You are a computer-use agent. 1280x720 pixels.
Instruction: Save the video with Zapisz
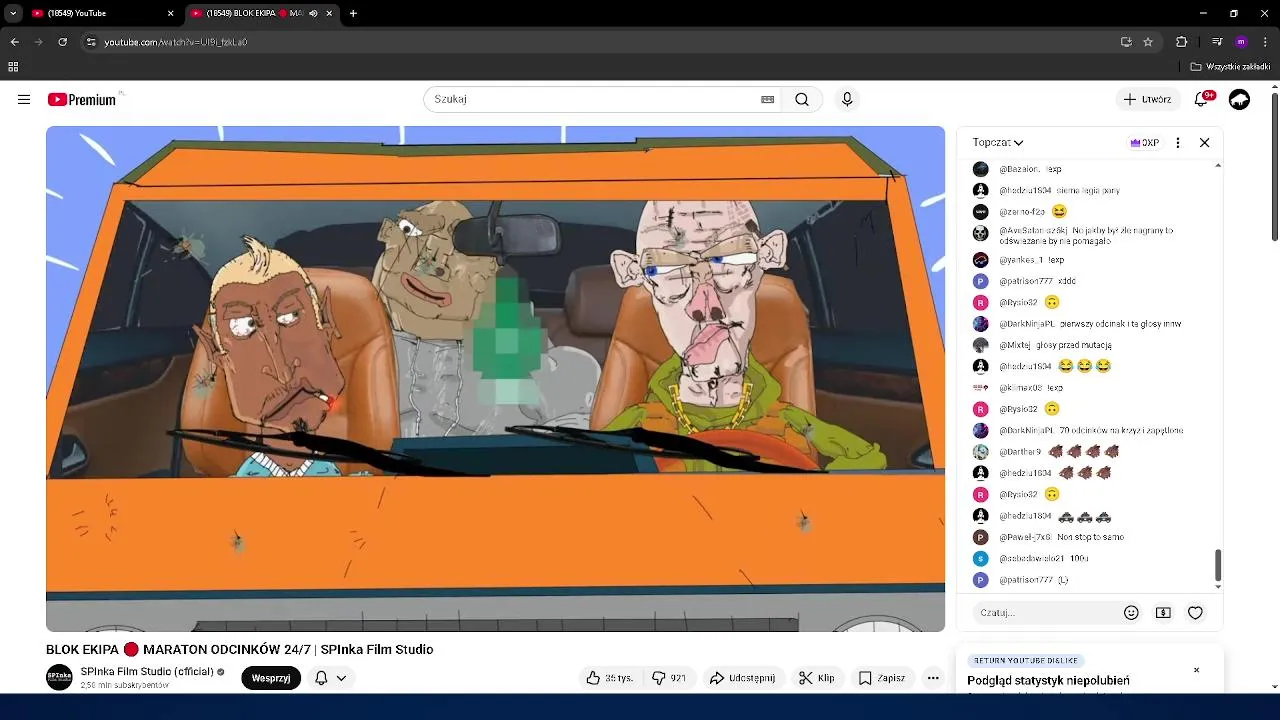point(882,678)
